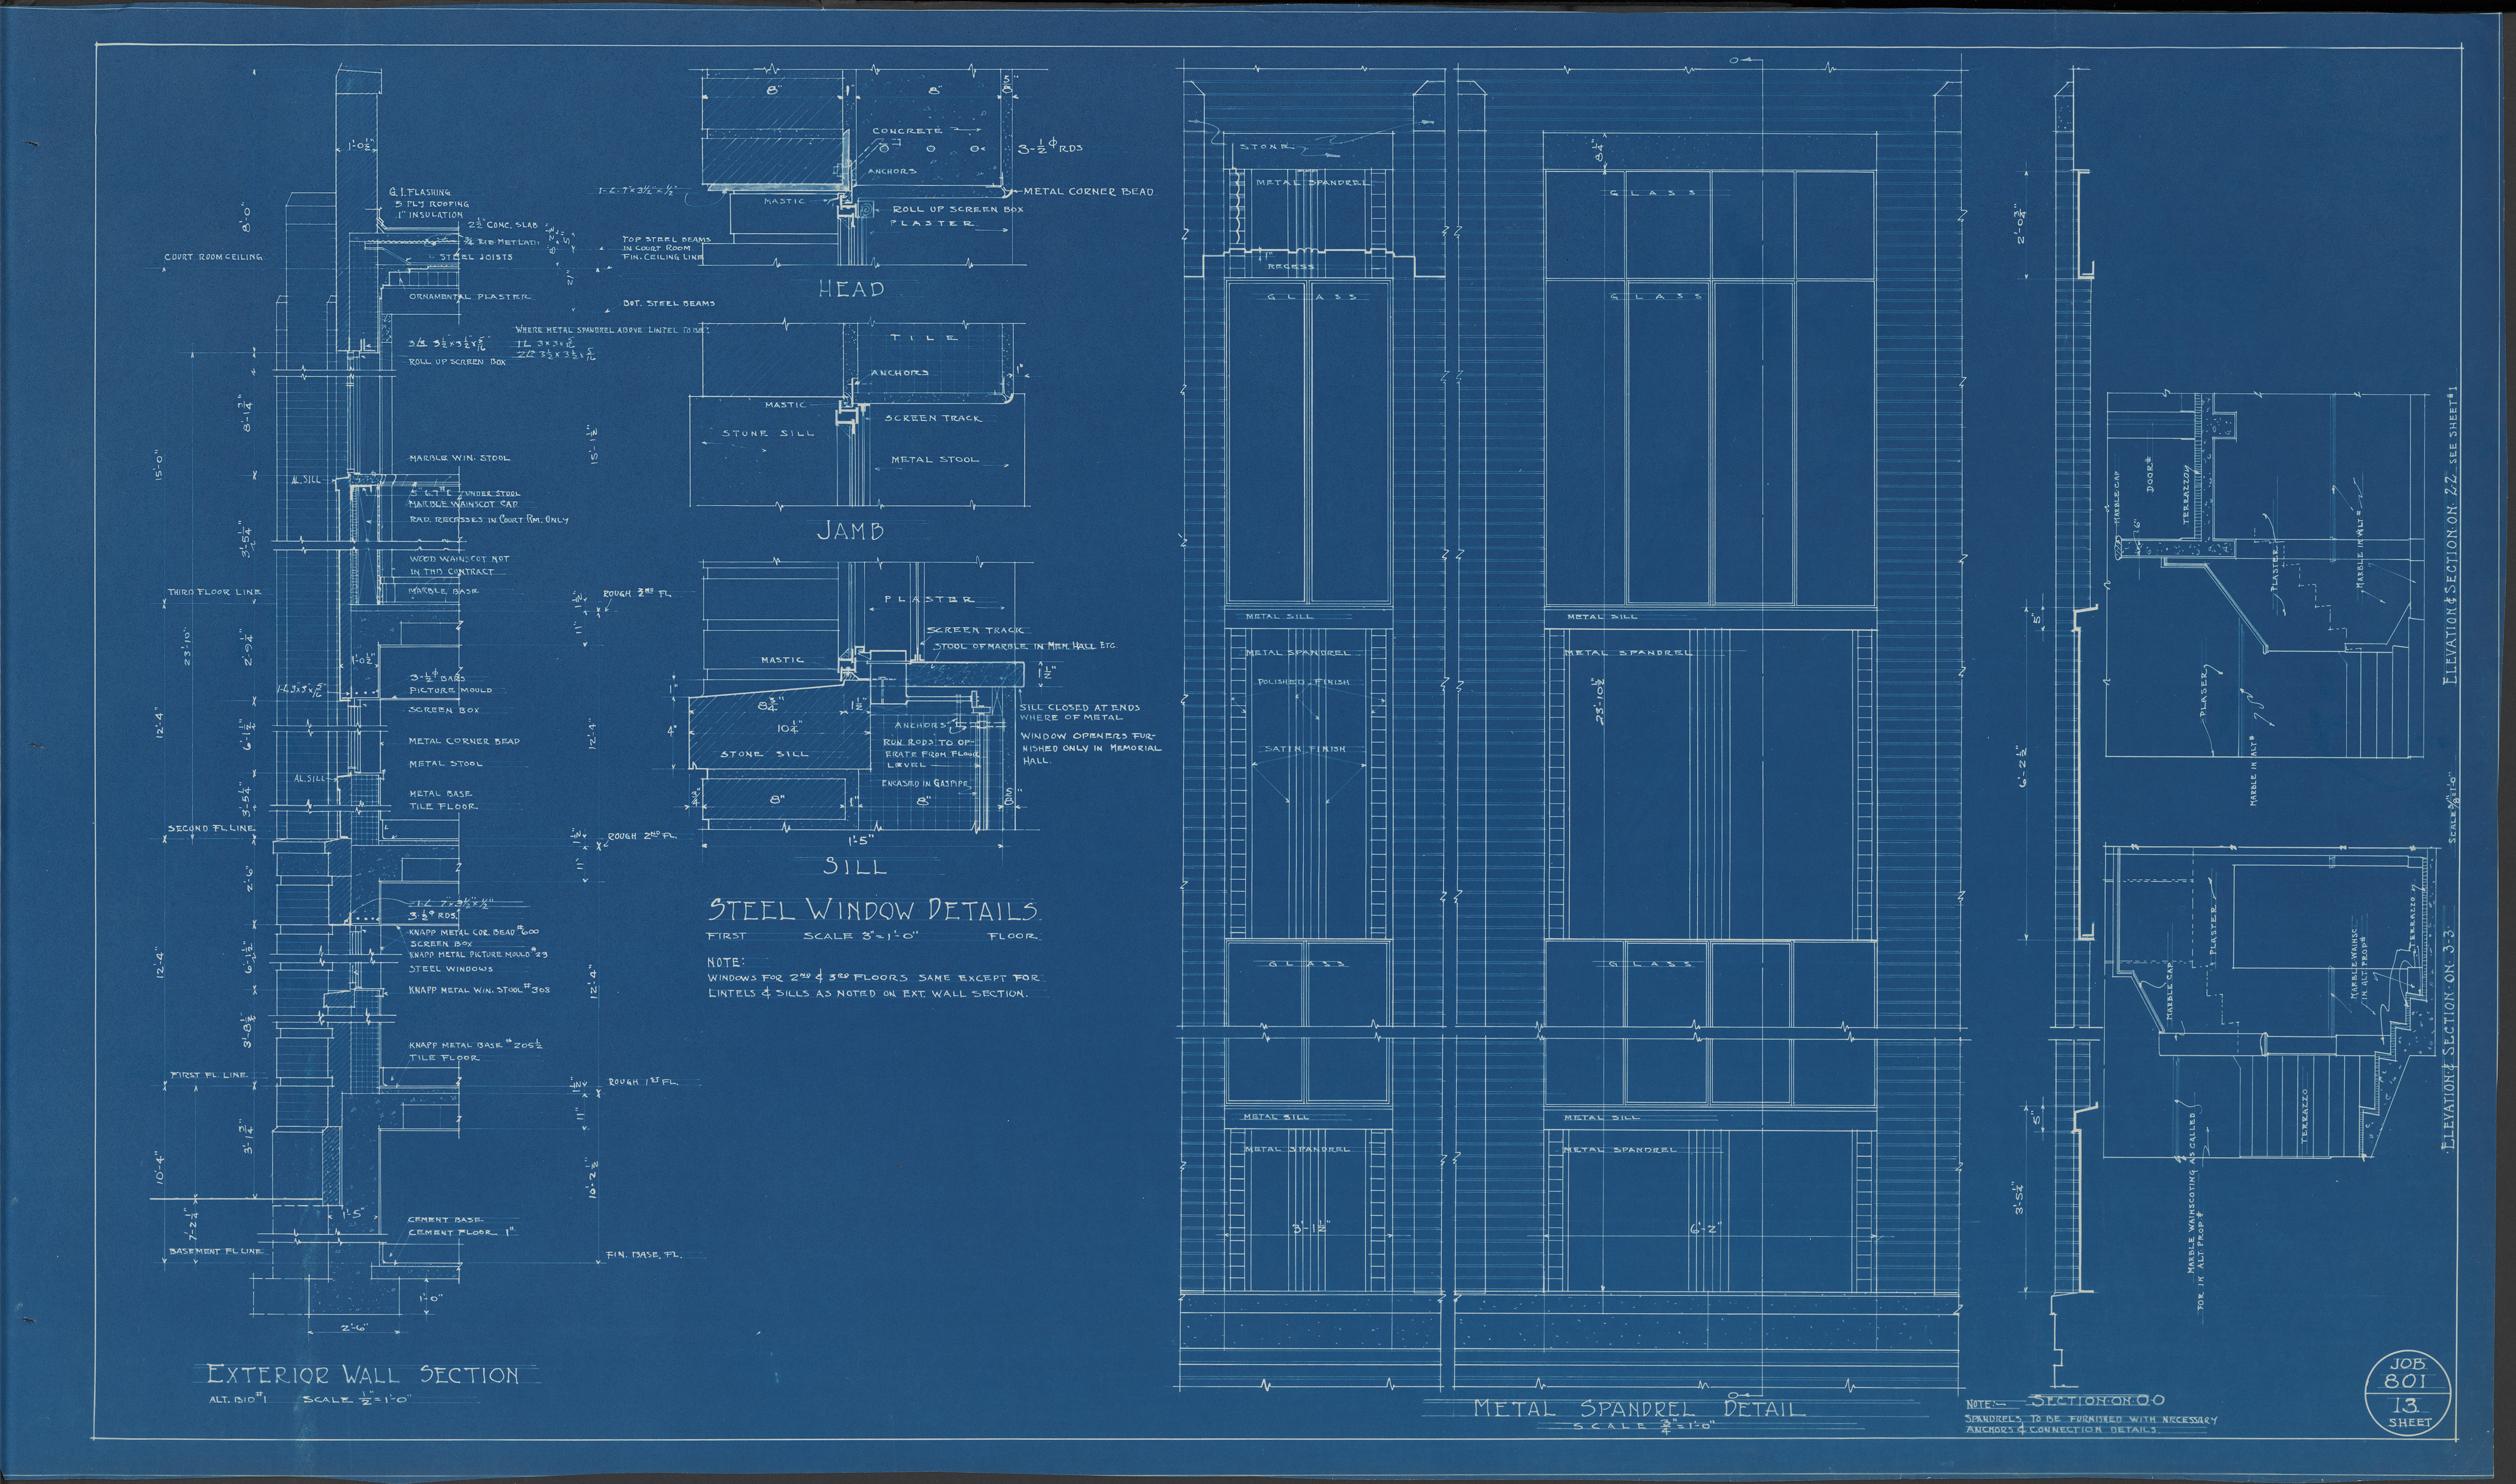The width and height of the screenshot is (2516, 1484).
Task: Point at the "COURT ROOM CEILING" label
Action: pos(214,257)
